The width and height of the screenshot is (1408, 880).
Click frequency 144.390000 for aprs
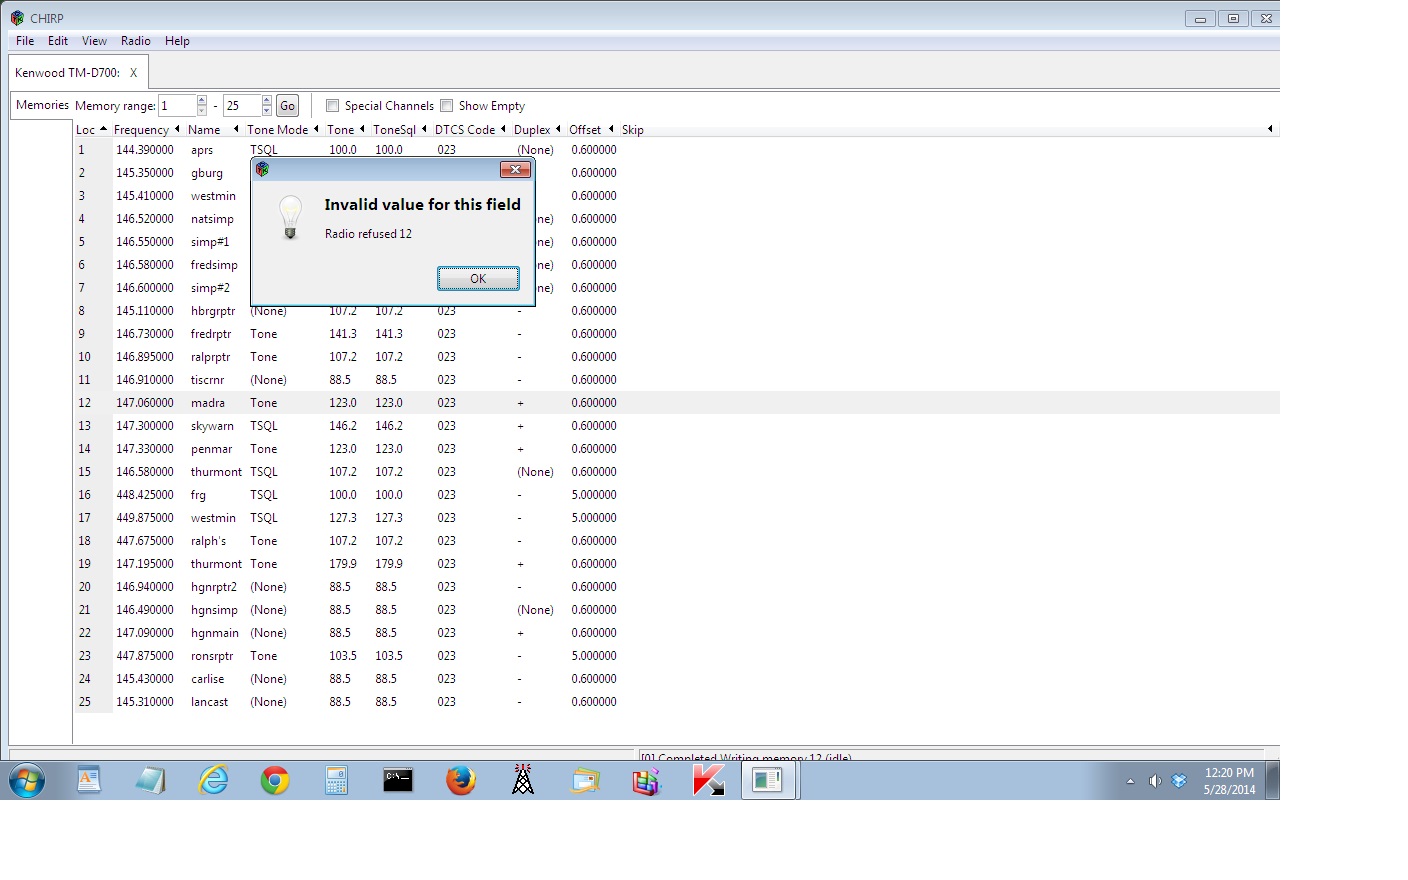[x=145, y=150]
